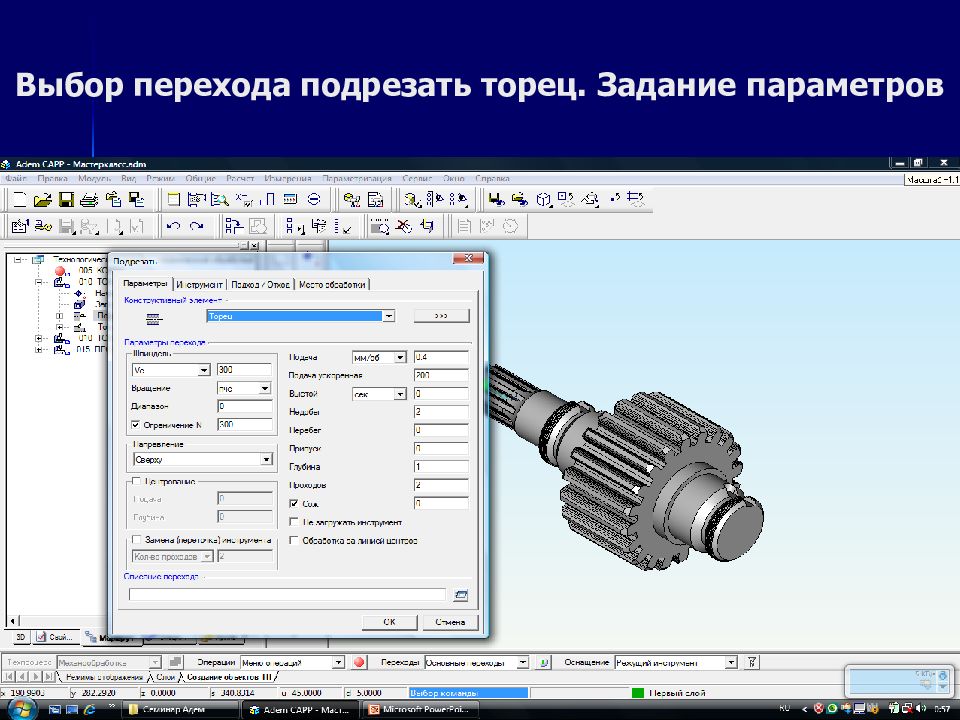This screenshot has width=960, height=720.
Task: Open the Торец constructive element dropdown
Action: click(x=389, y=317)
